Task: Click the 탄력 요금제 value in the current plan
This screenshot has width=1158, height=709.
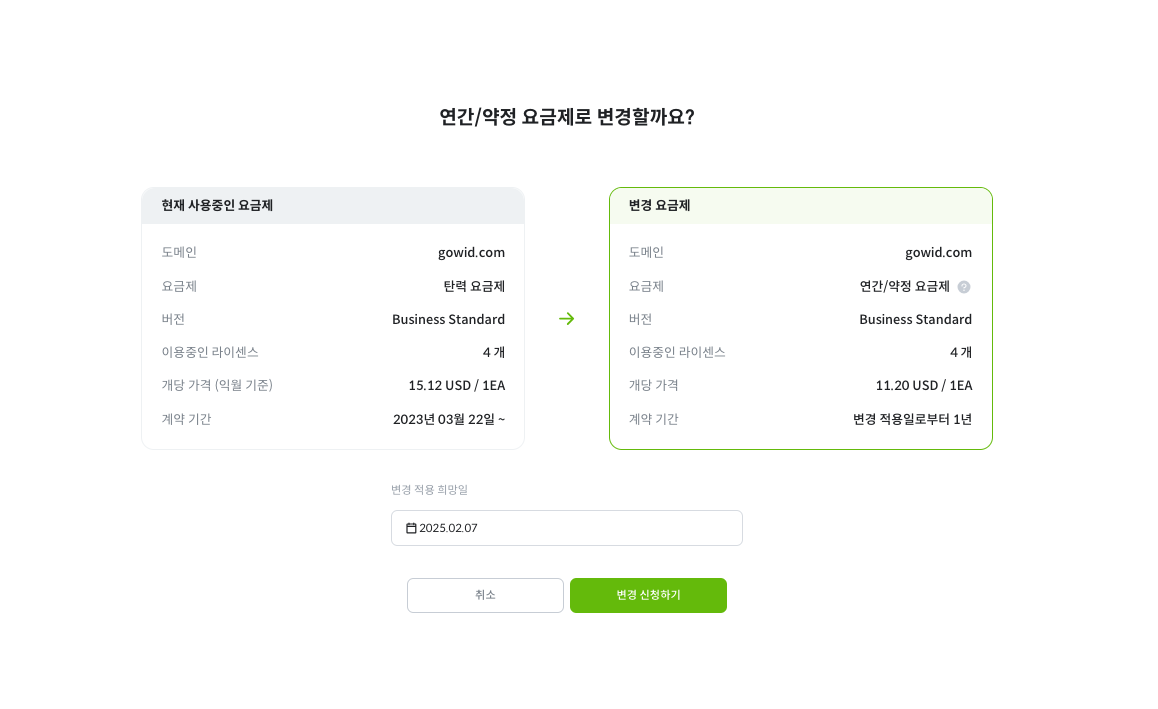Action: [474, 286]
